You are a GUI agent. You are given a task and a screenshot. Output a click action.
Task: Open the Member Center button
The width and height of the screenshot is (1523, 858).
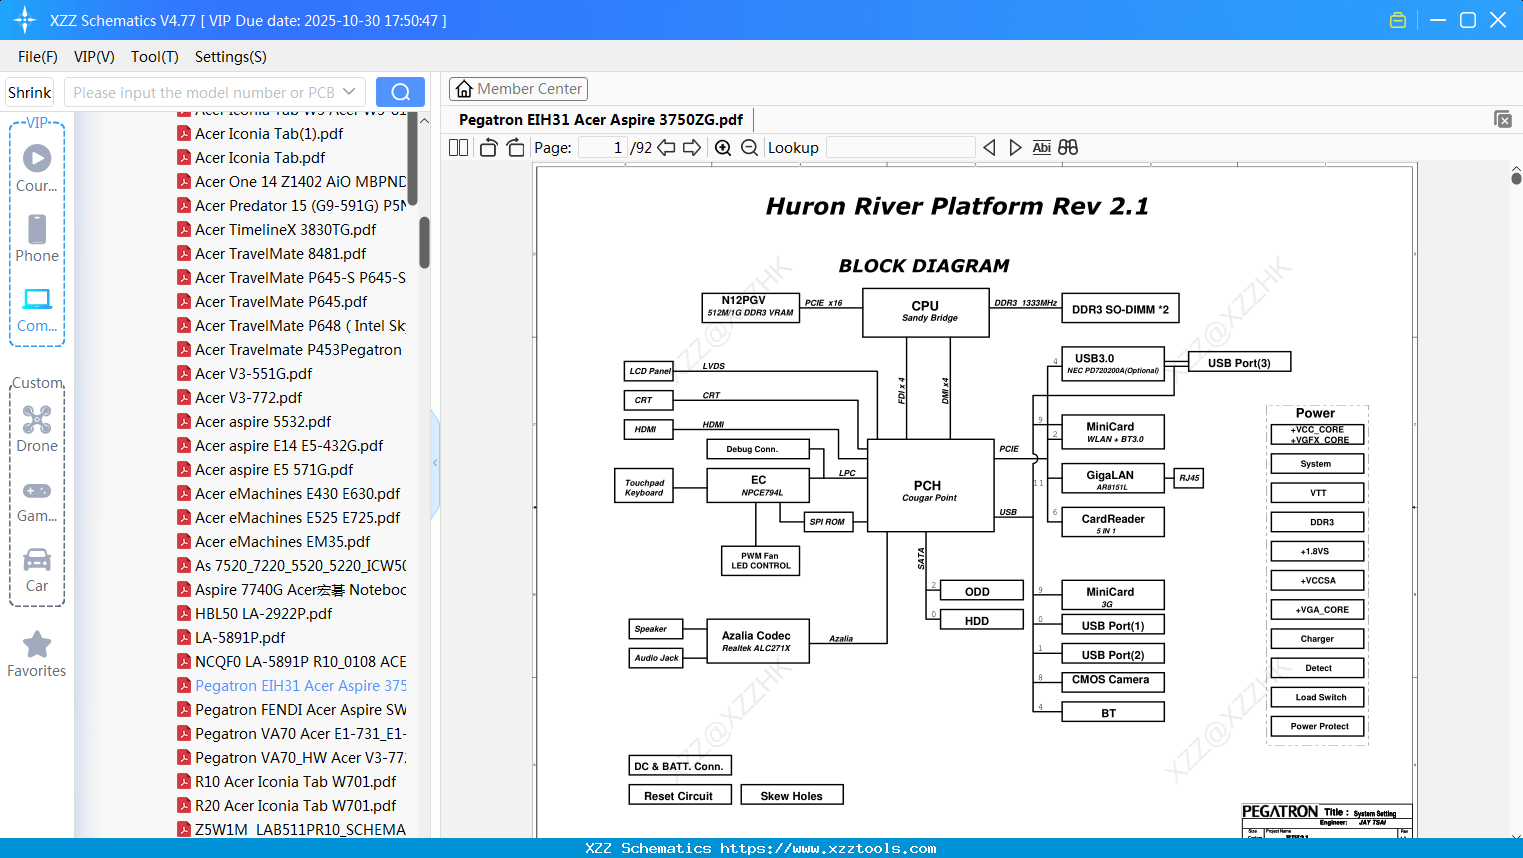(x=518, y=89)
